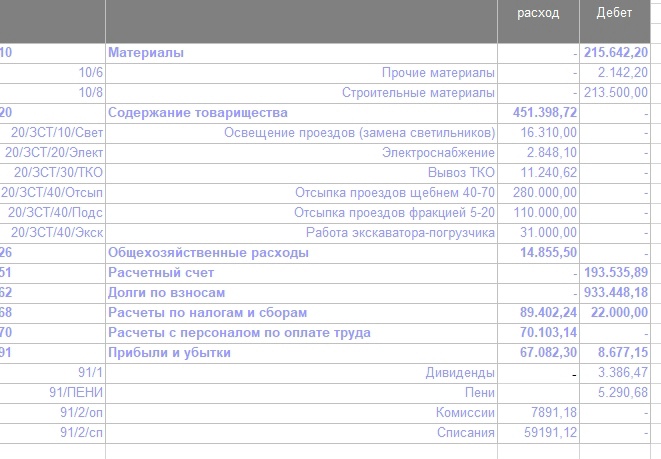
Task: Select the account code 10/8
Action: 91,92
